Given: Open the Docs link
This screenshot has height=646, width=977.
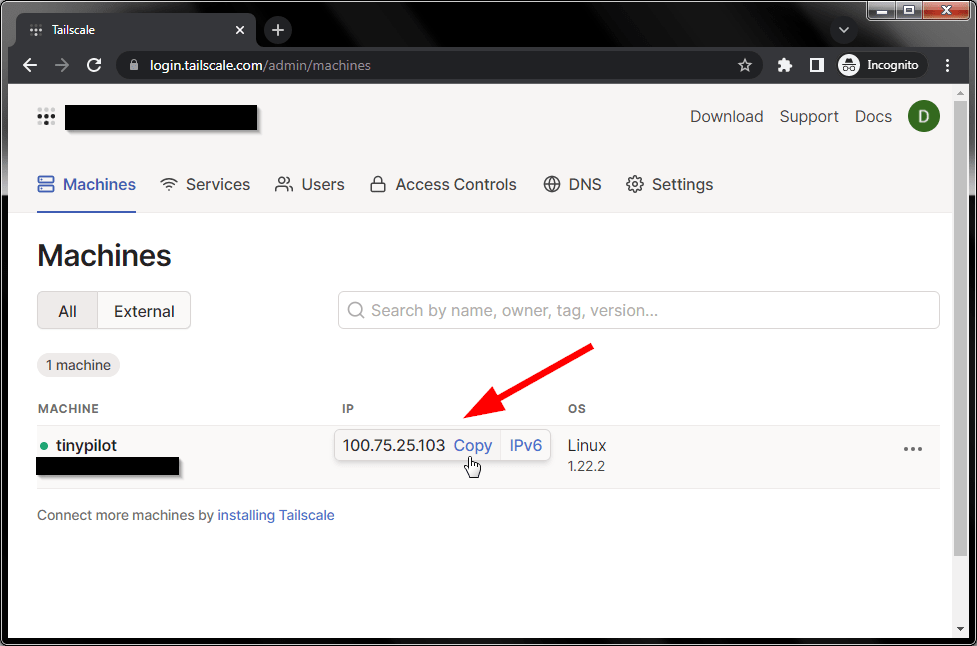Looking at the screenshot, I should 873,116.
